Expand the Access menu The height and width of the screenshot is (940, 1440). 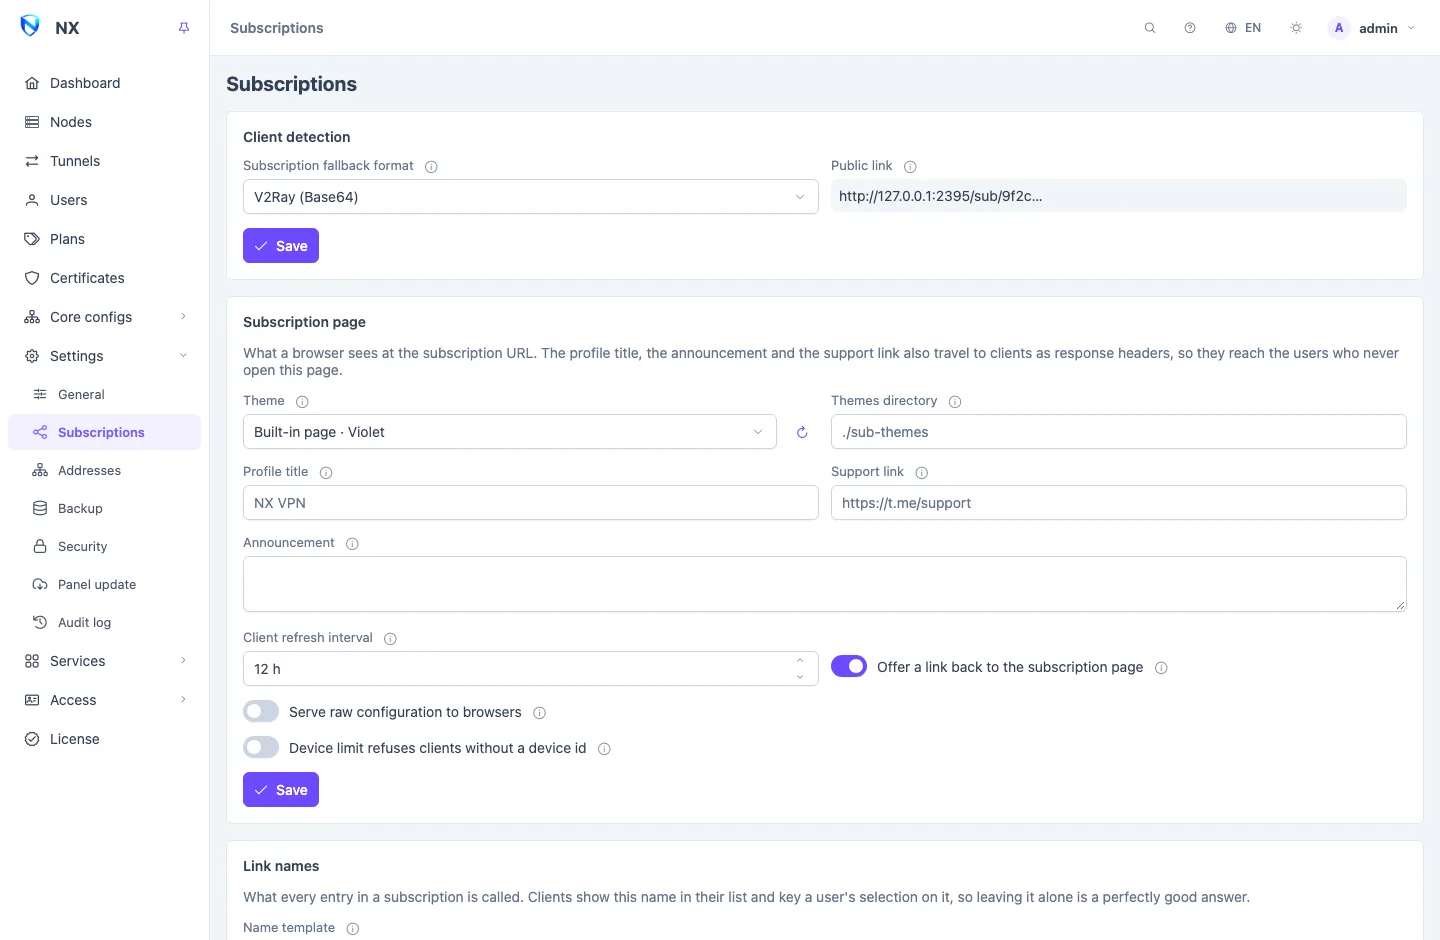coord(104,700)
